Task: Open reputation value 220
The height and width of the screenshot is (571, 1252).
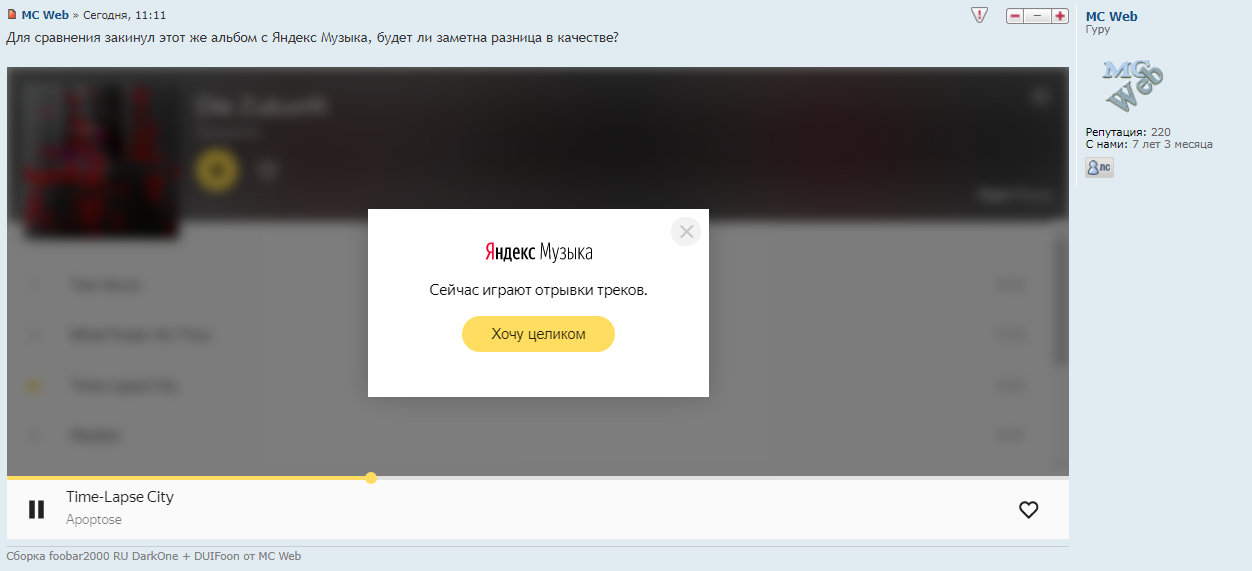Action: pos(1161,132)
